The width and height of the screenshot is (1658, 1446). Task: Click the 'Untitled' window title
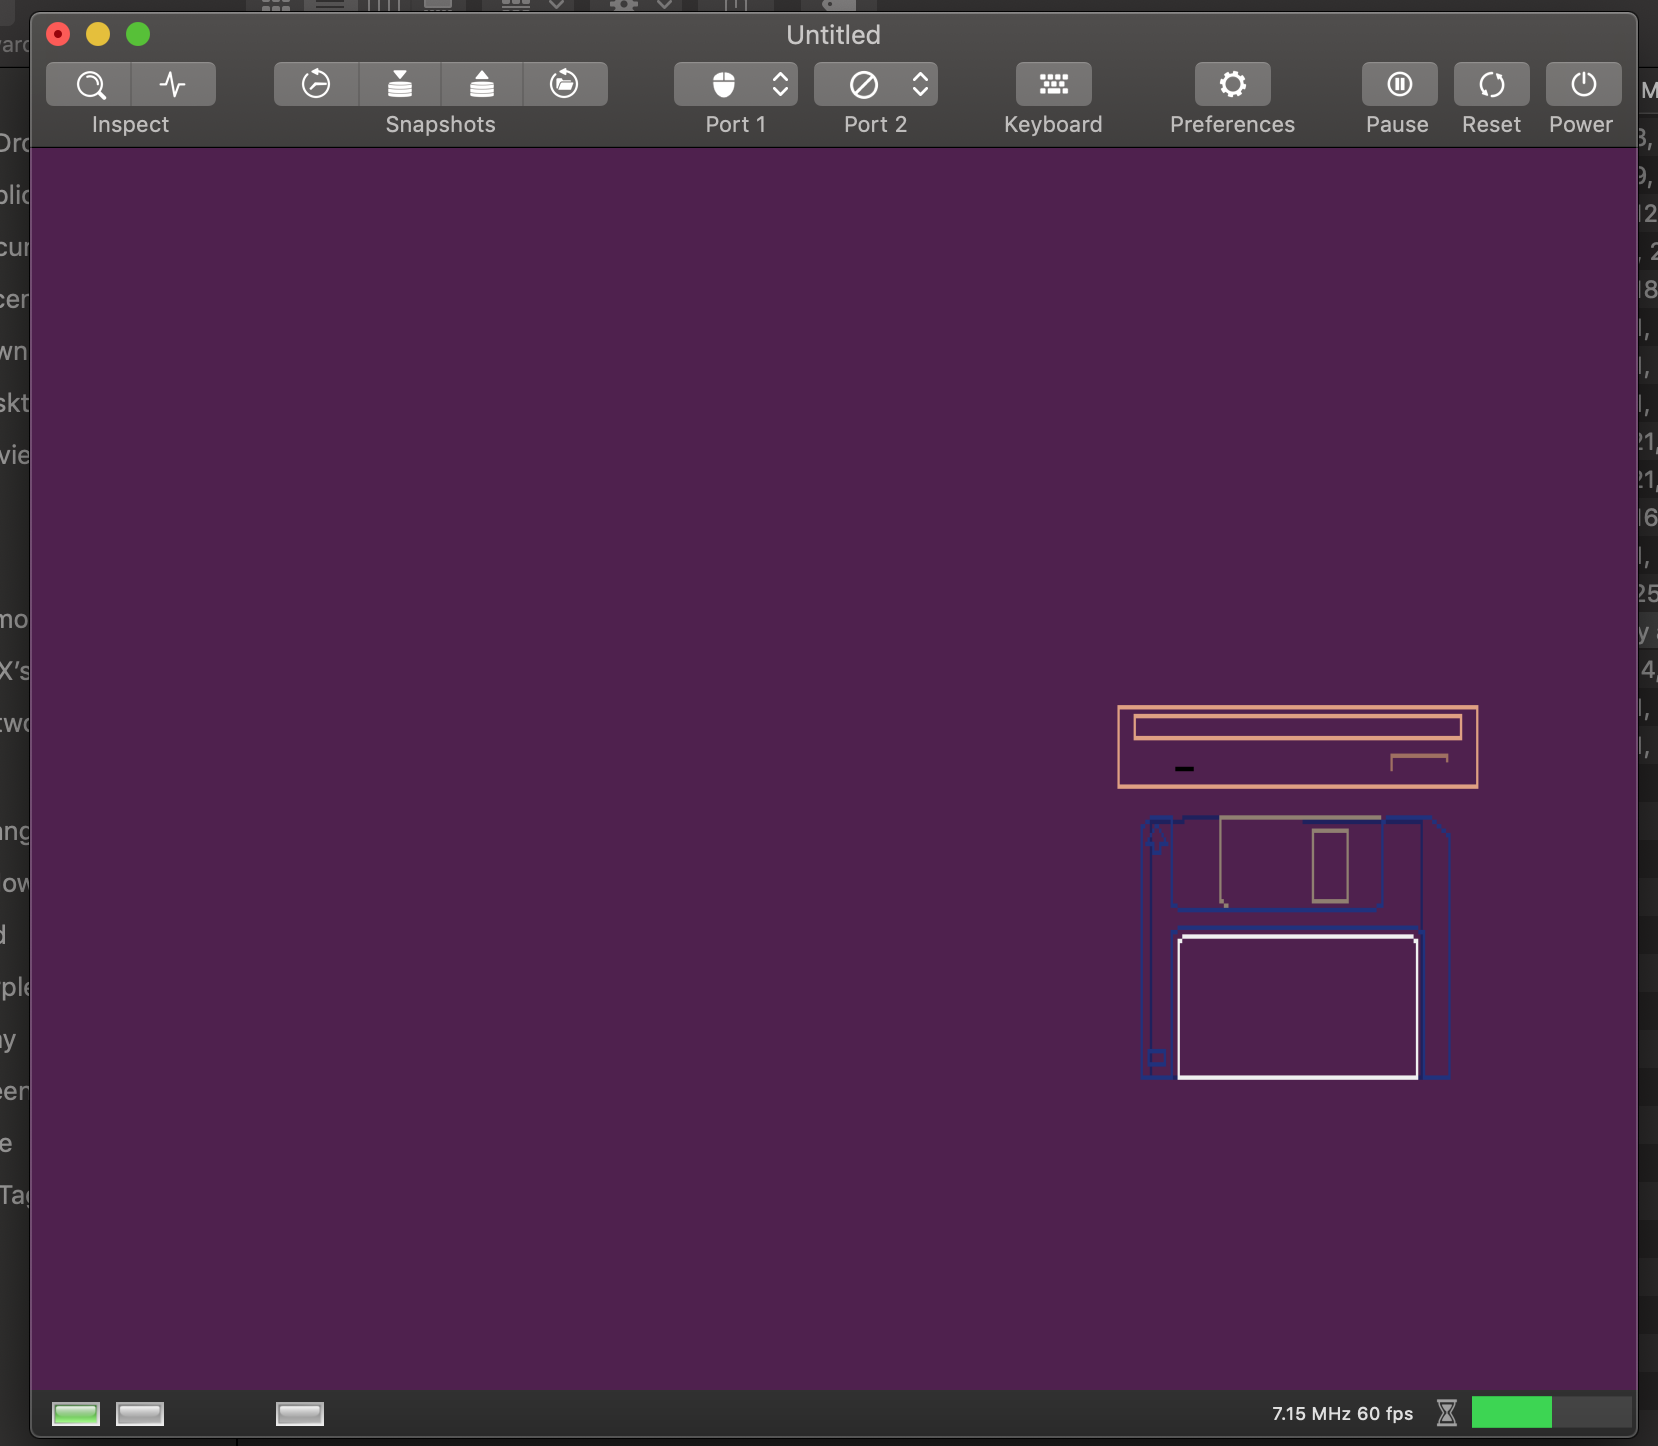833,35
